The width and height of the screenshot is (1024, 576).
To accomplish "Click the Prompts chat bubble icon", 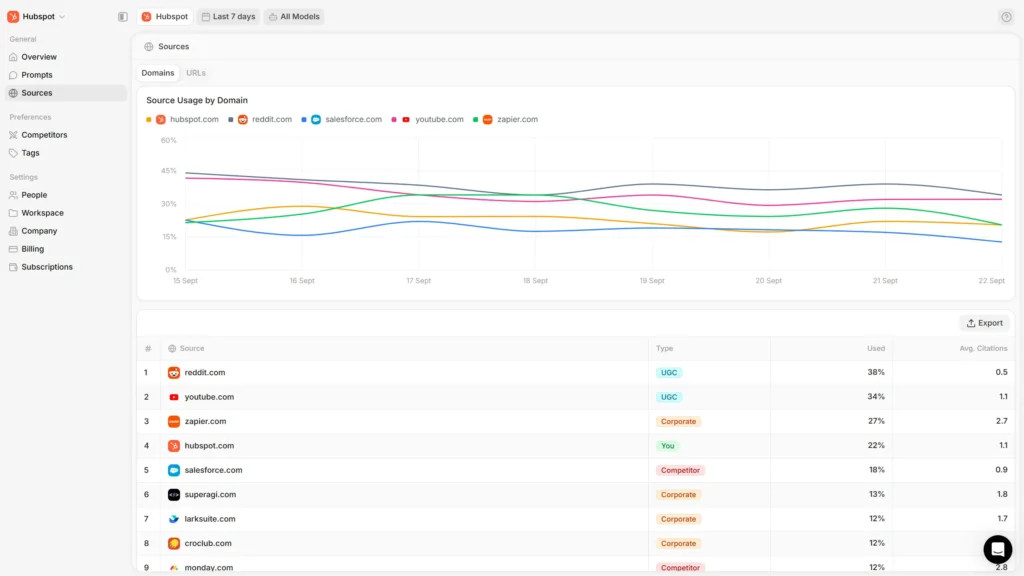I will (13, 75).
